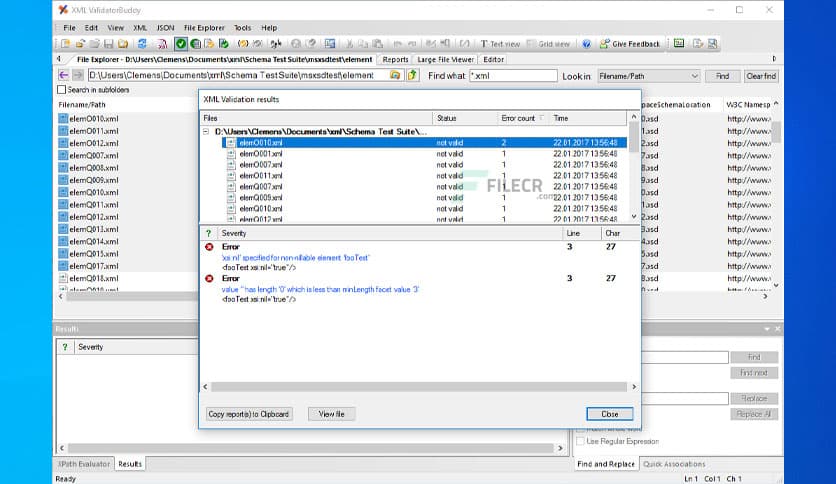
Task: Enable Search in subfolders checkbox
Action: (61, 90)
